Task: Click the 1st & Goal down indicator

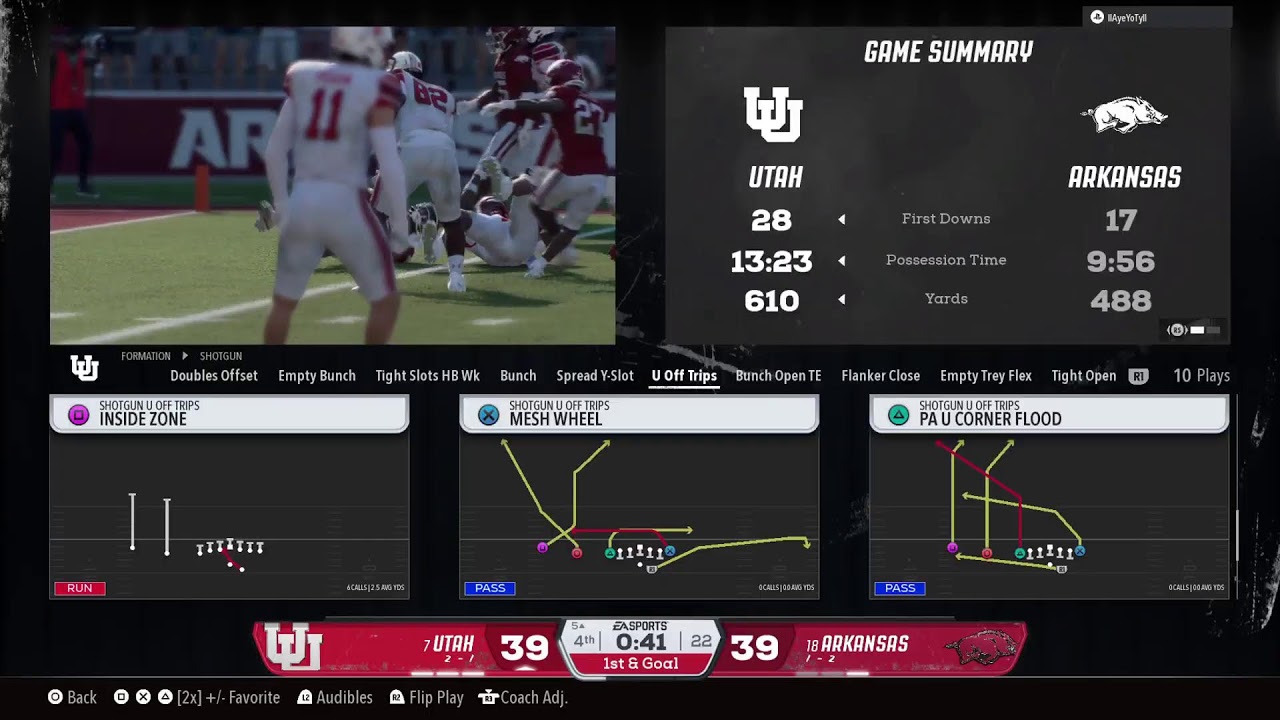Action: [x=640, y=664]
